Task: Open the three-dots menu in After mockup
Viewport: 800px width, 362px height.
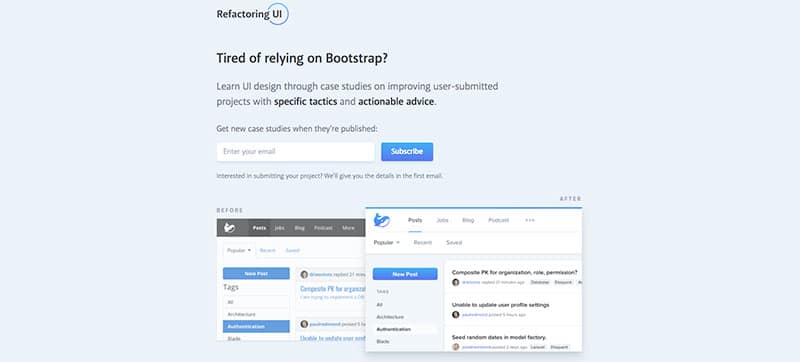Action: [530, 220]
